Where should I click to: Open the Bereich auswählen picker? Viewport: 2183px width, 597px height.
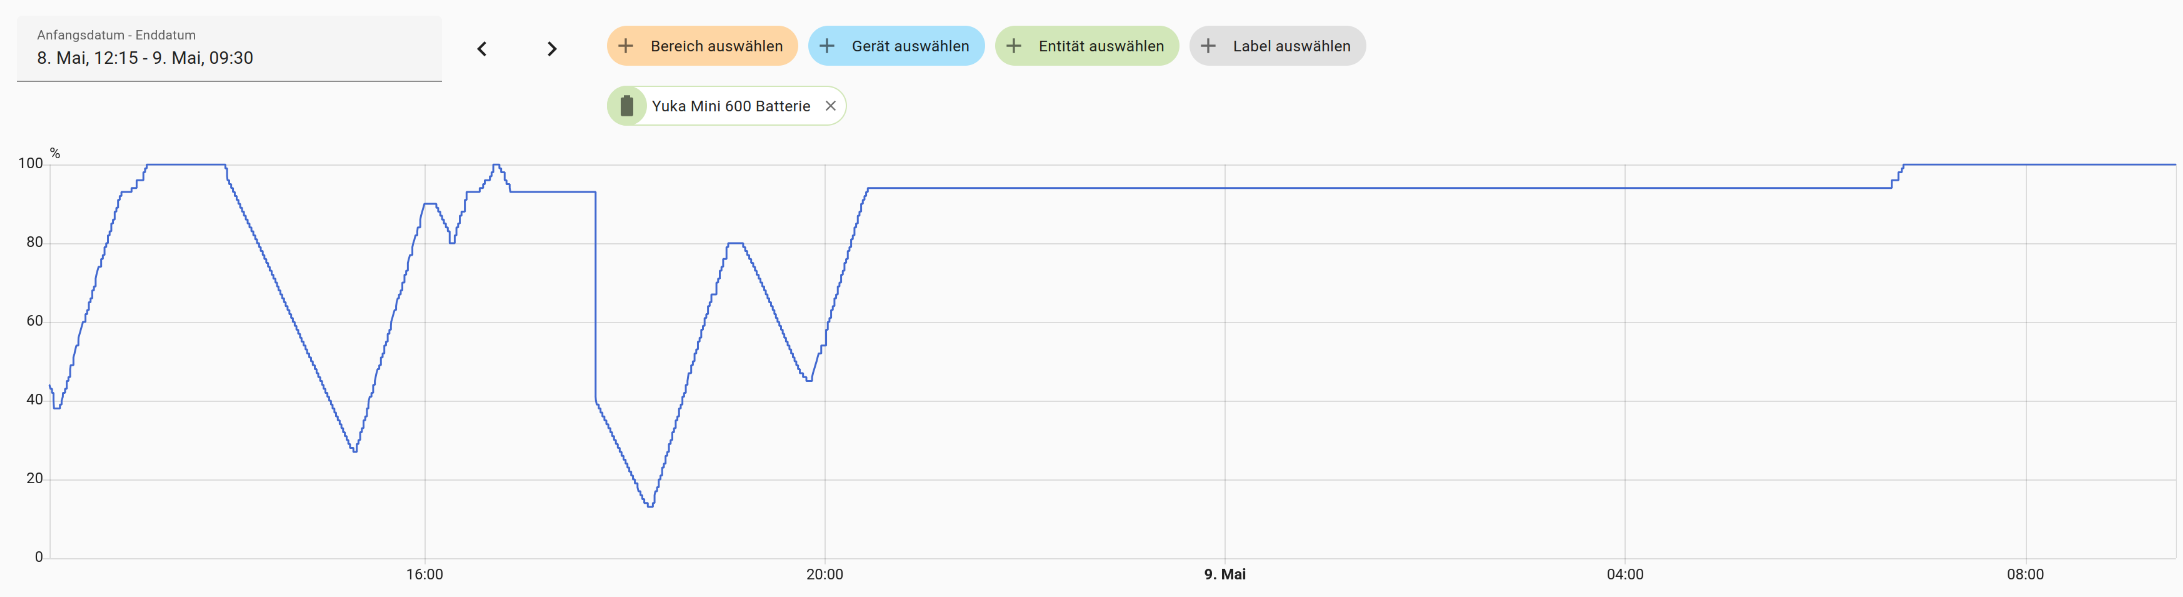pos(702,46)
